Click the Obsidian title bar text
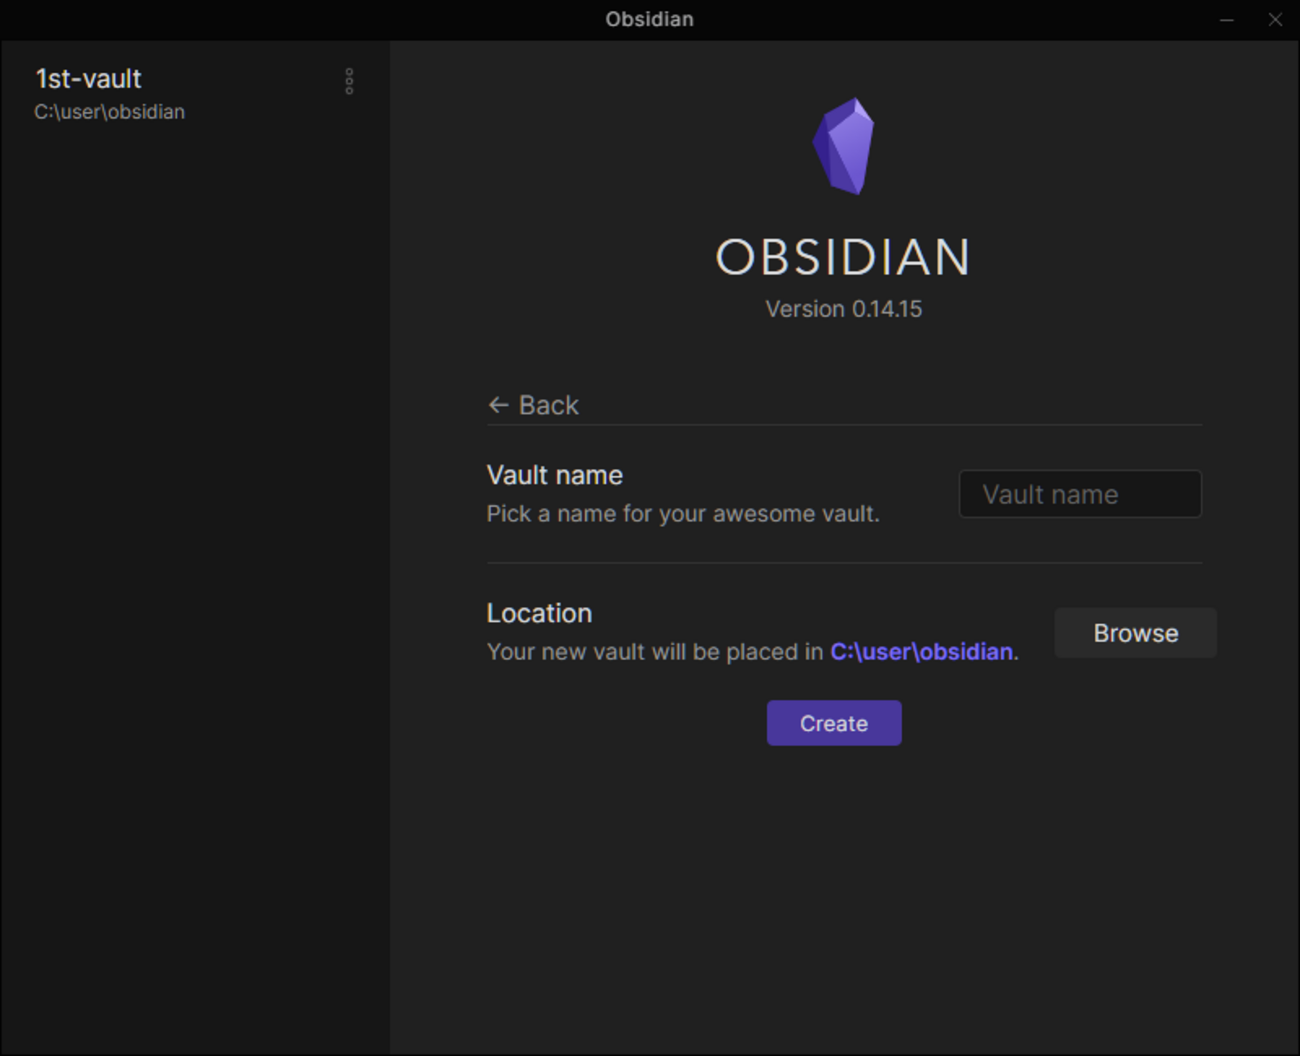 [649, 19]
